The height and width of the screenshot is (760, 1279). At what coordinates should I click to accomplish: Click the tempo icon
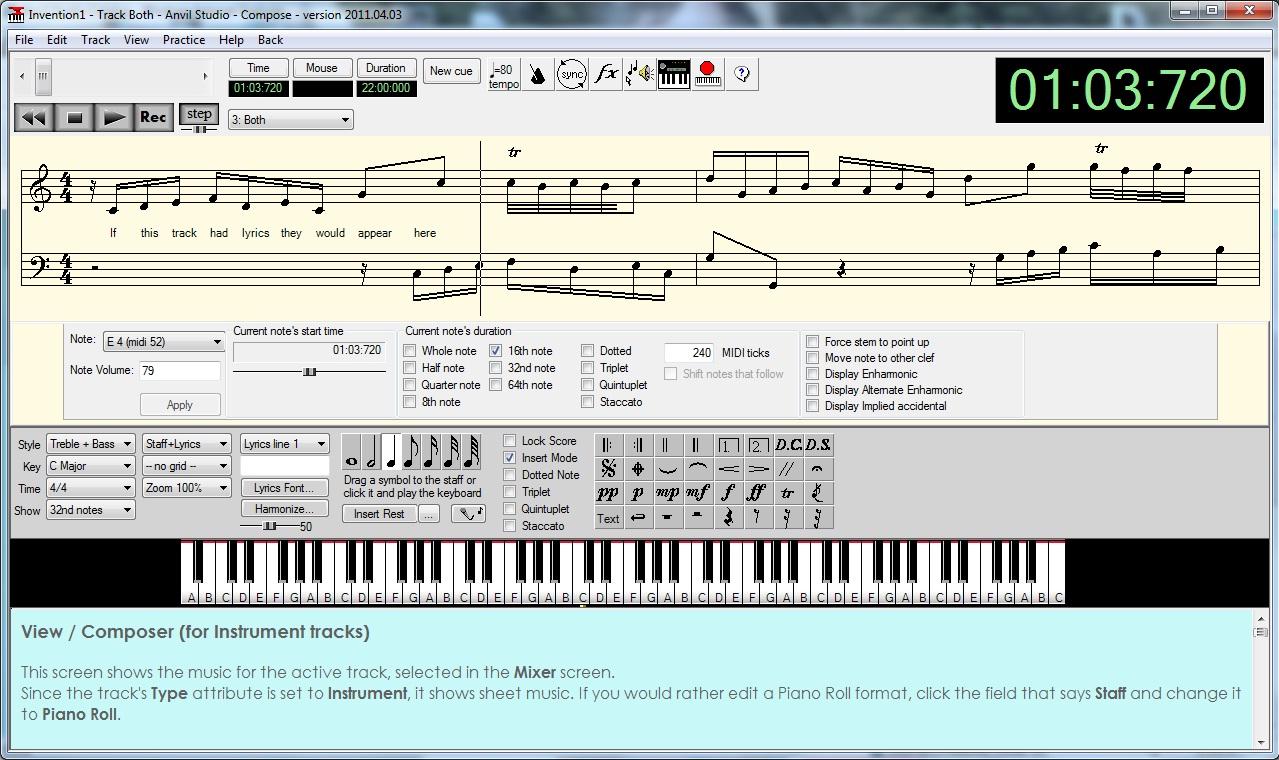click(503, 74)
